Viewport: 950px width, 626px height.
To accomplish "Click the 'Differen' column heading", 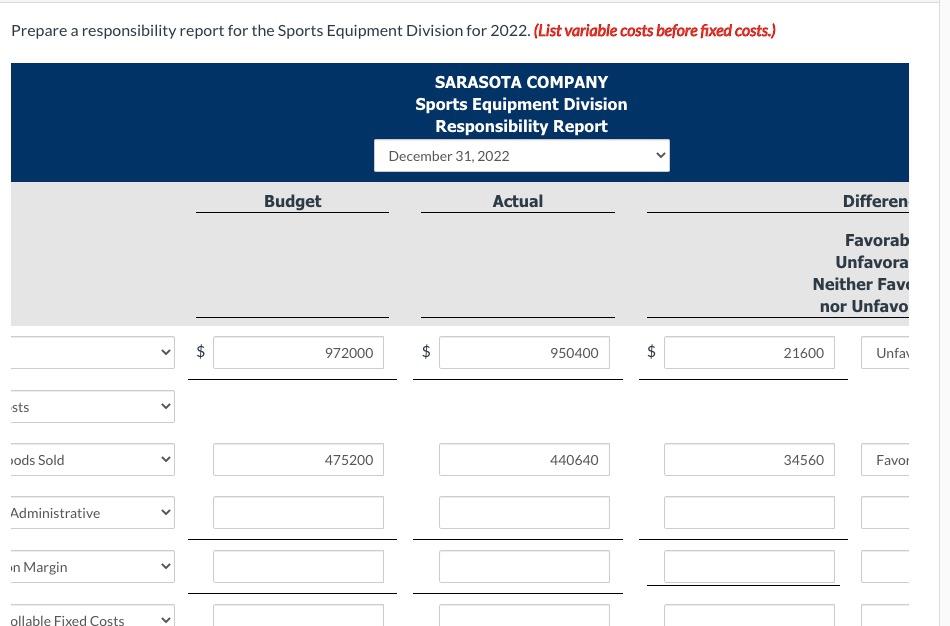I will pos(875,201).
